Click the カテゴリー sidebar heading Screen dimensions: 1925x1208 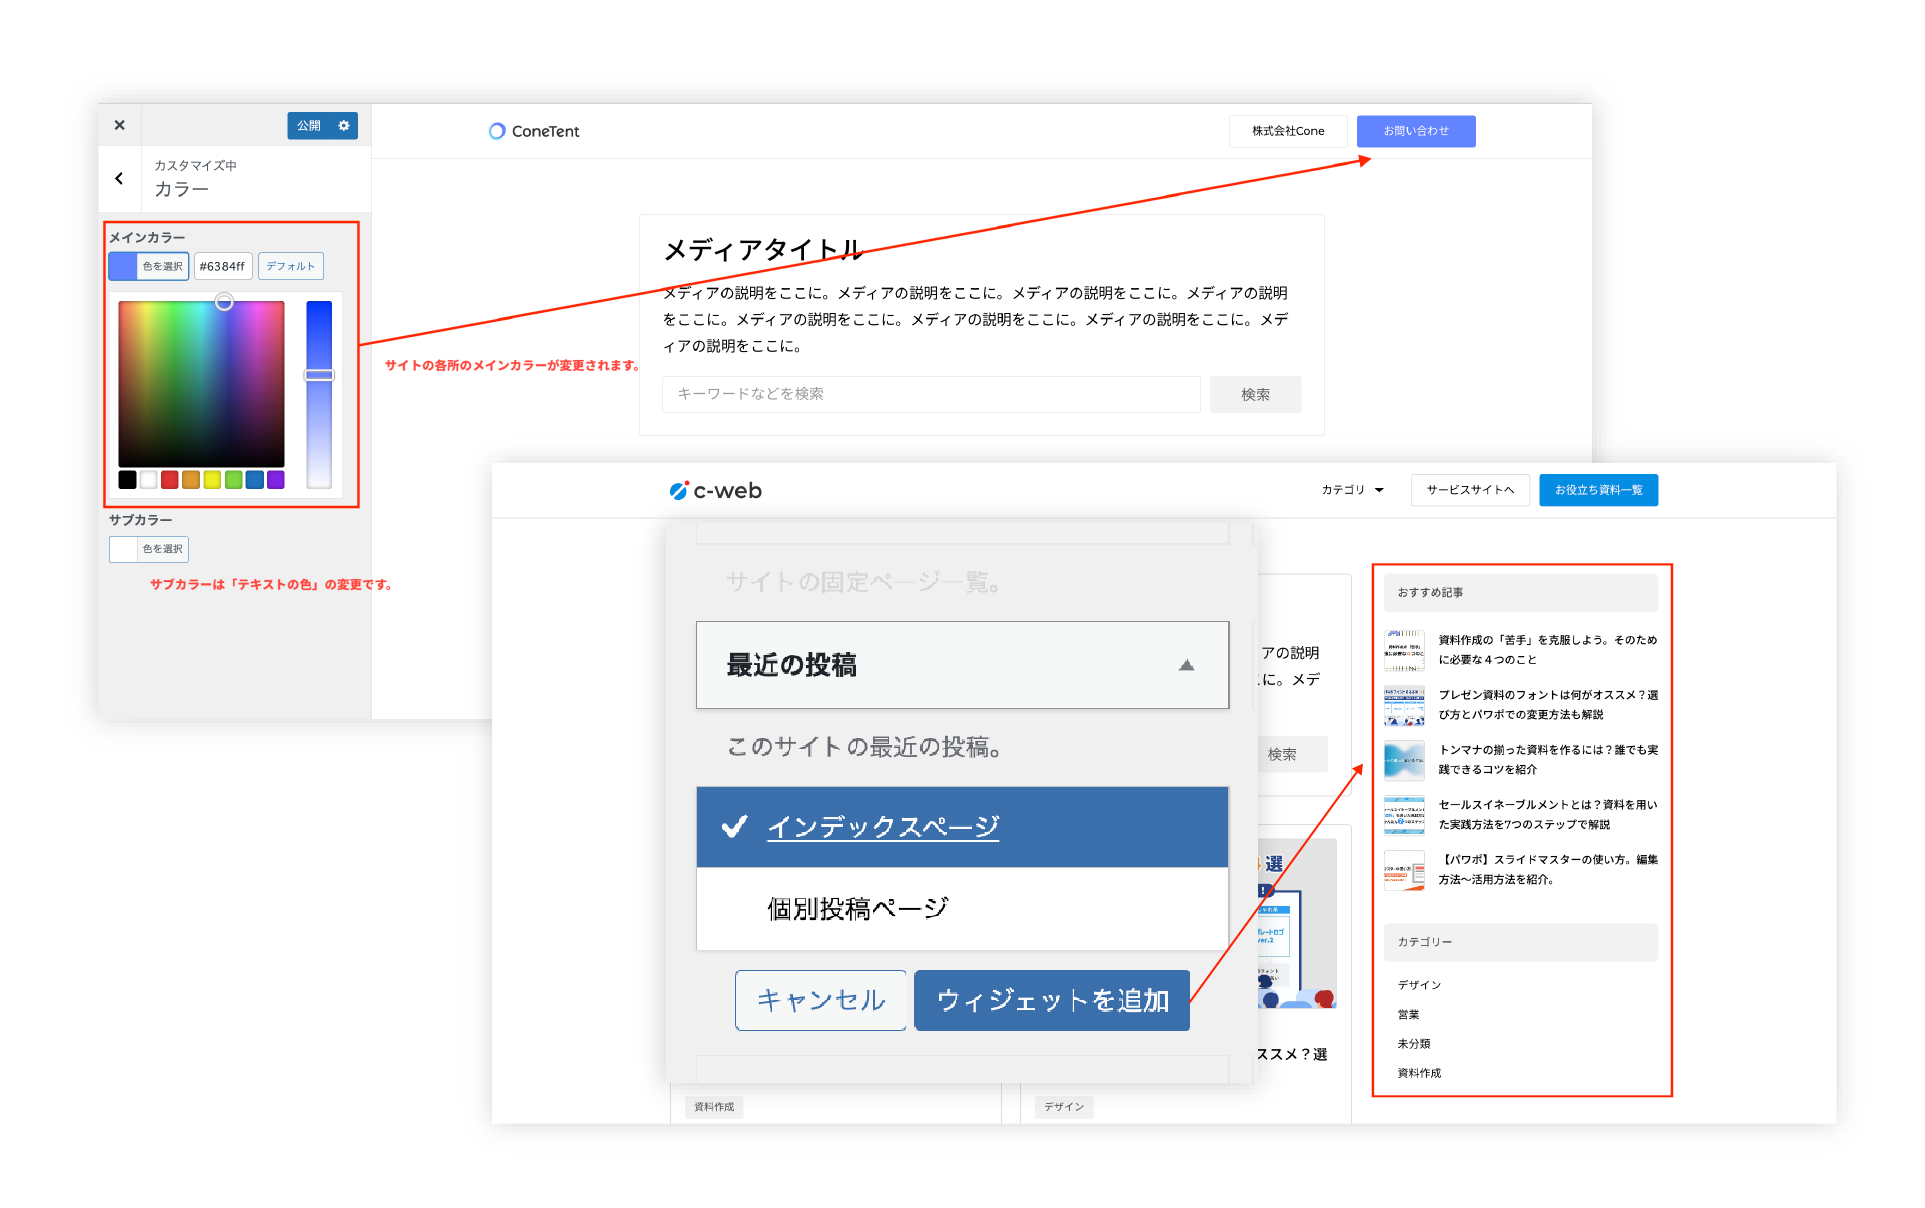click(x=1521, y=942)
